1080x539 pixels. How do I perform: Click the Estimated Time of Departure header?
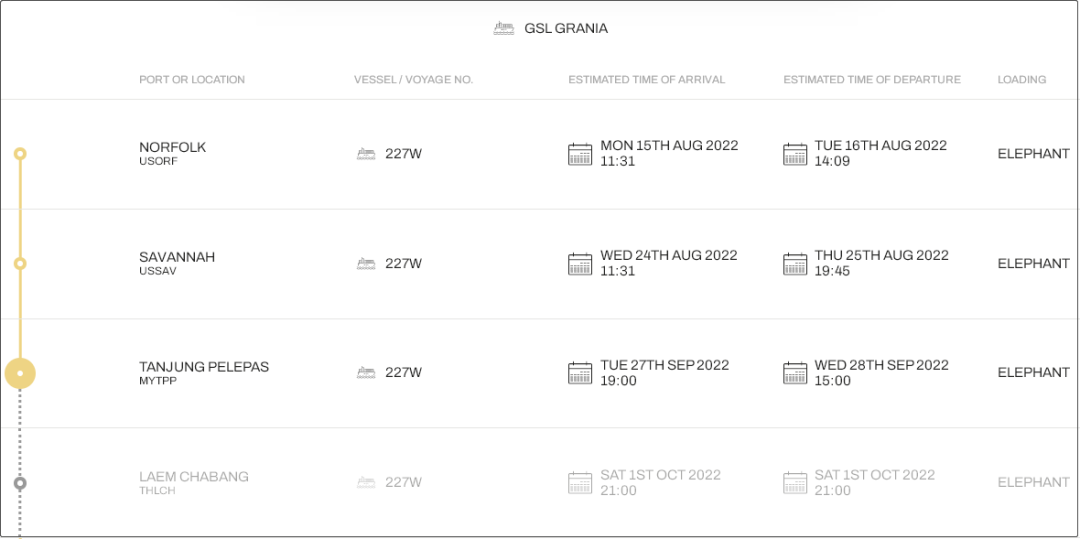872,80
